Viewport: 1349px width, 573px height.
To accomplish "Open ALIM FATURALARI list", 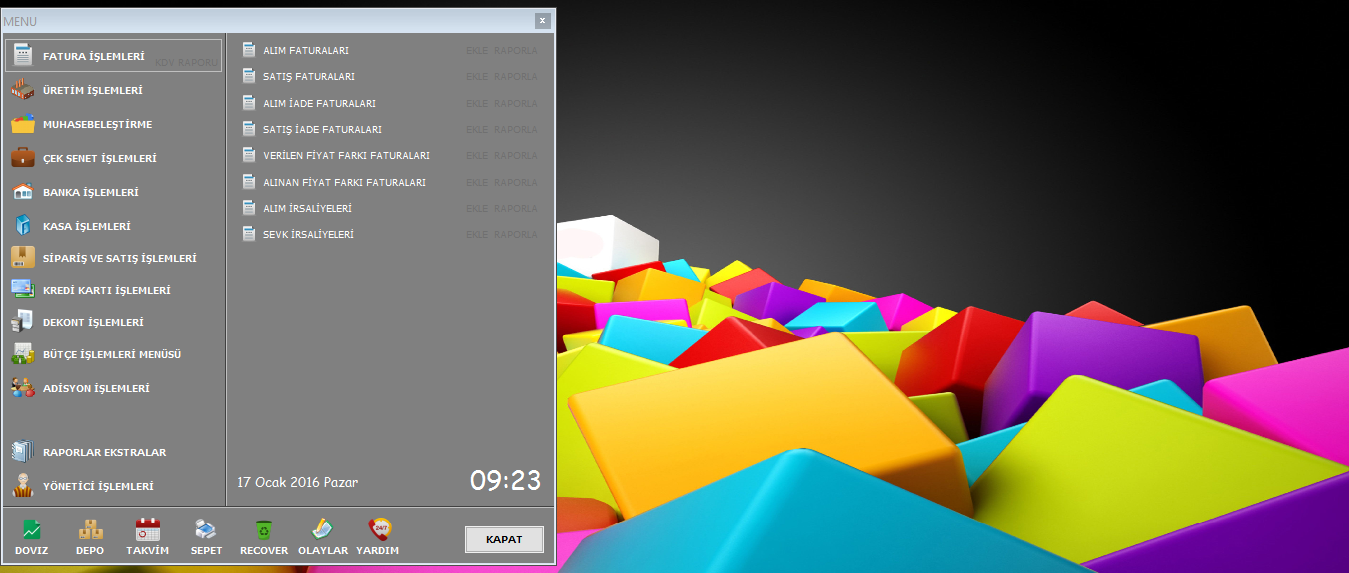I will 305,50.
